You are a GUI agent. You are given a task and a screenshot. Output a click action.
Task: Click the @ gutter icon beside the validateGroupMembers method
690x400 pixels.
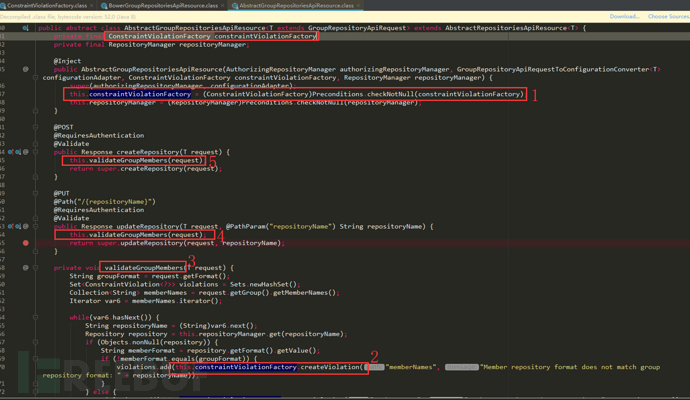tap(26, 268)
